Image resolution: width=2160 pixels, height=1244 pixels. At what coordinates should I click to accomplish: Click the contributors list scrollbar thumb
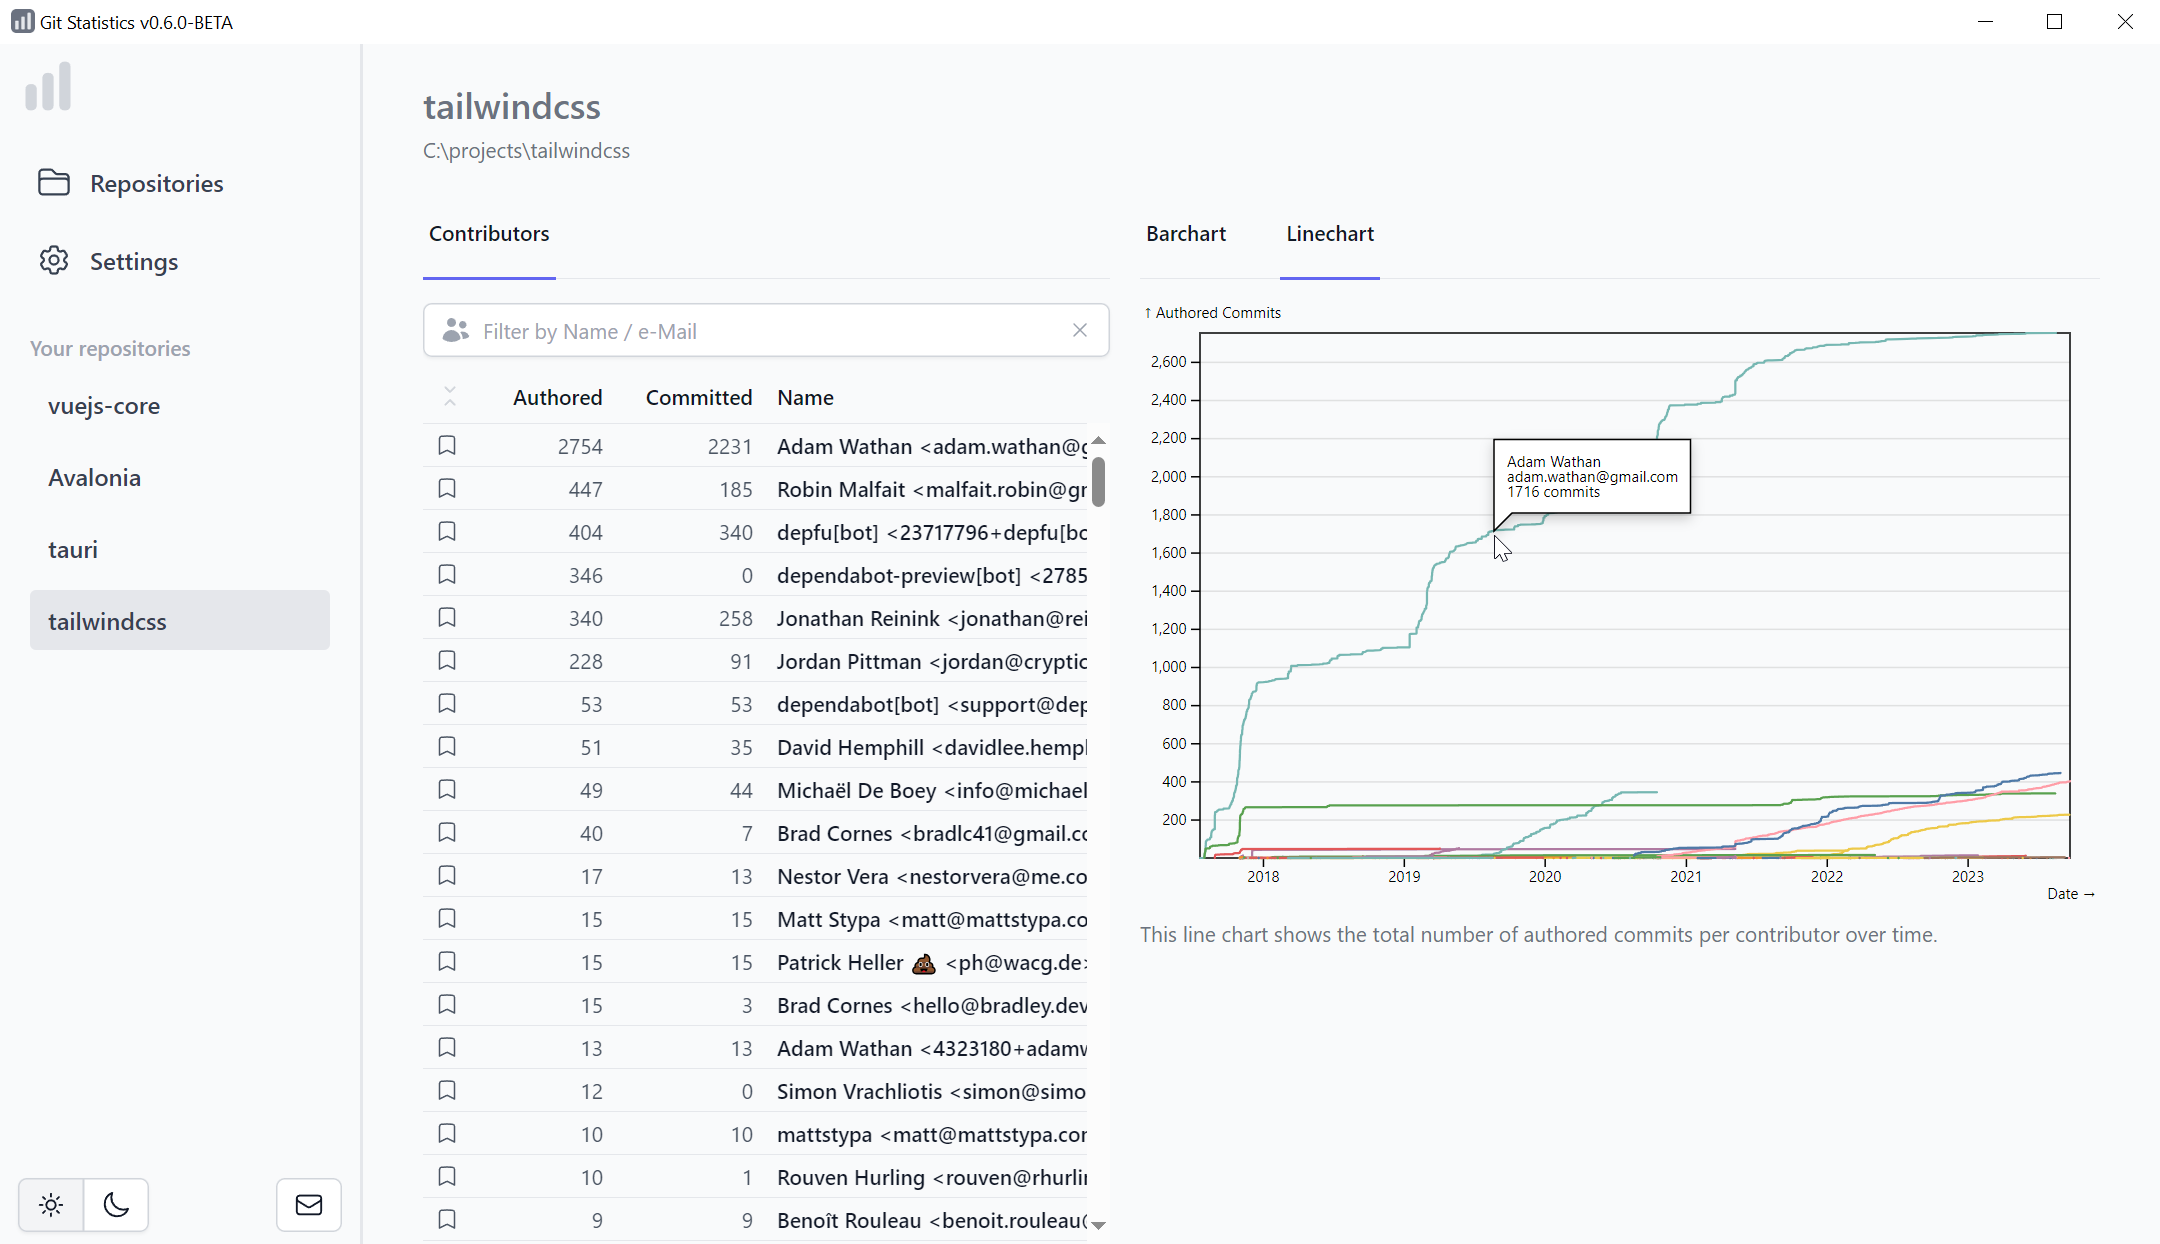pyautogui.click(x=1098, y=482)
